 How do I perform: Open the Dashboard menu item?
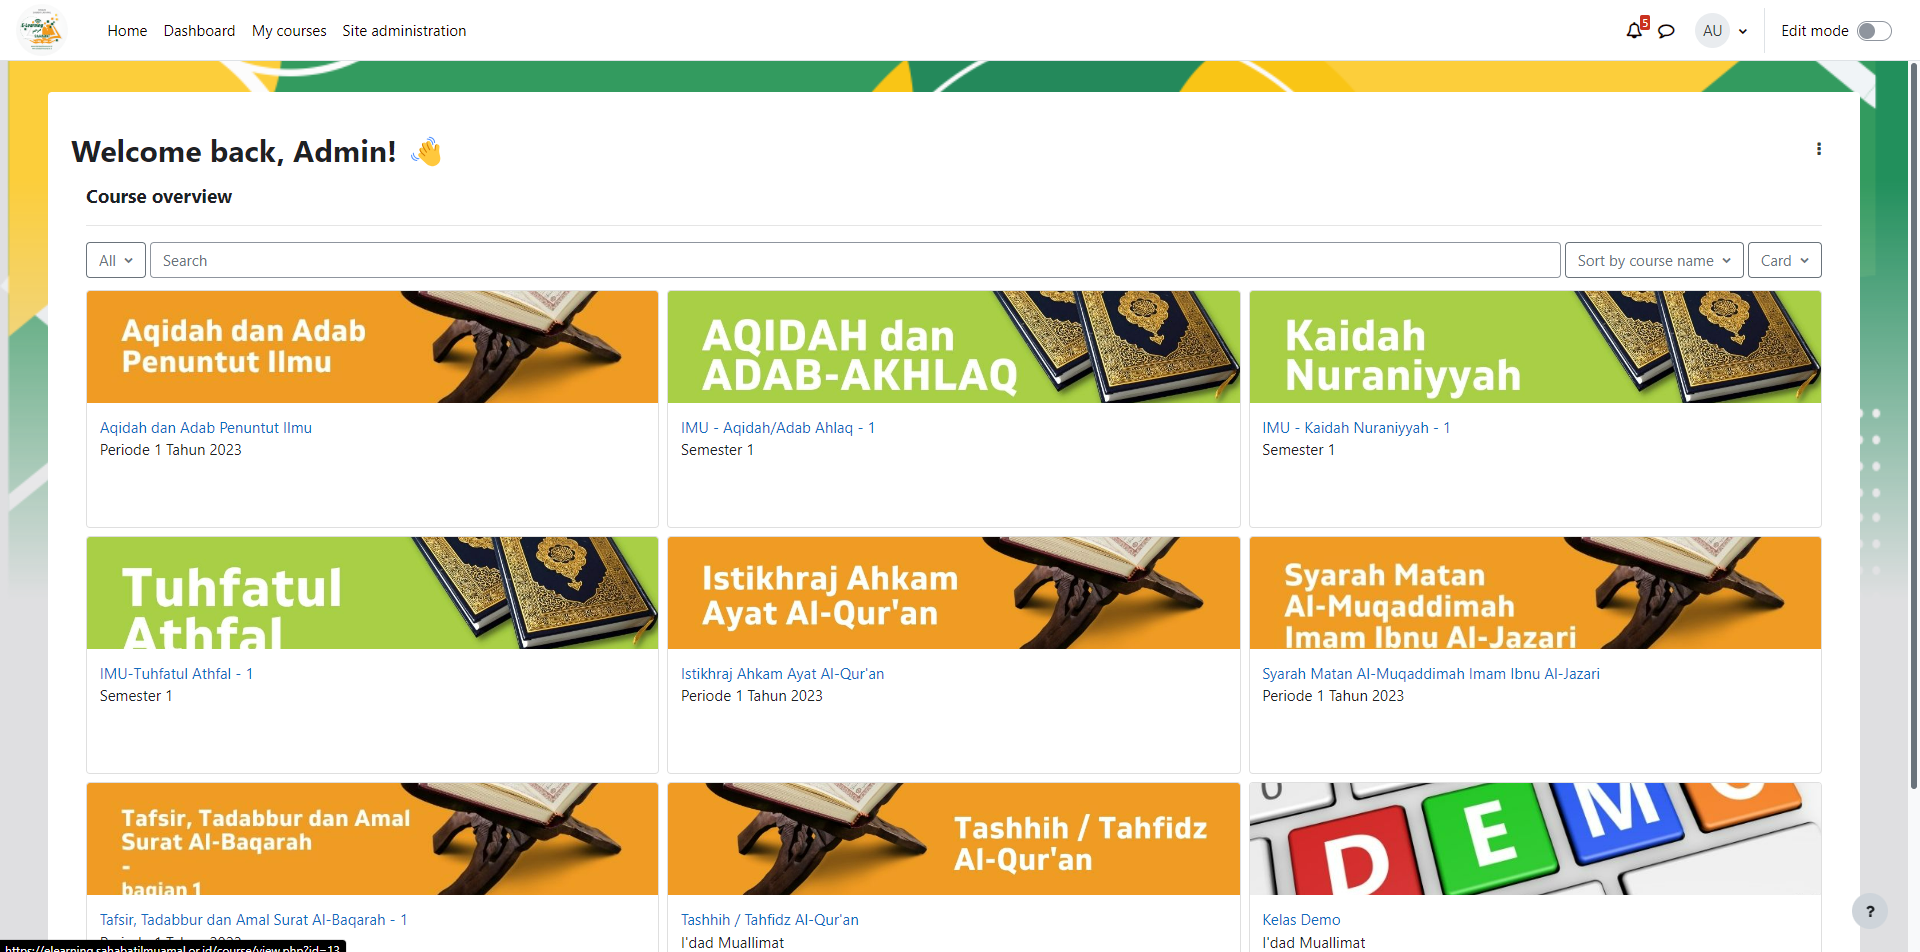[200, 31]
